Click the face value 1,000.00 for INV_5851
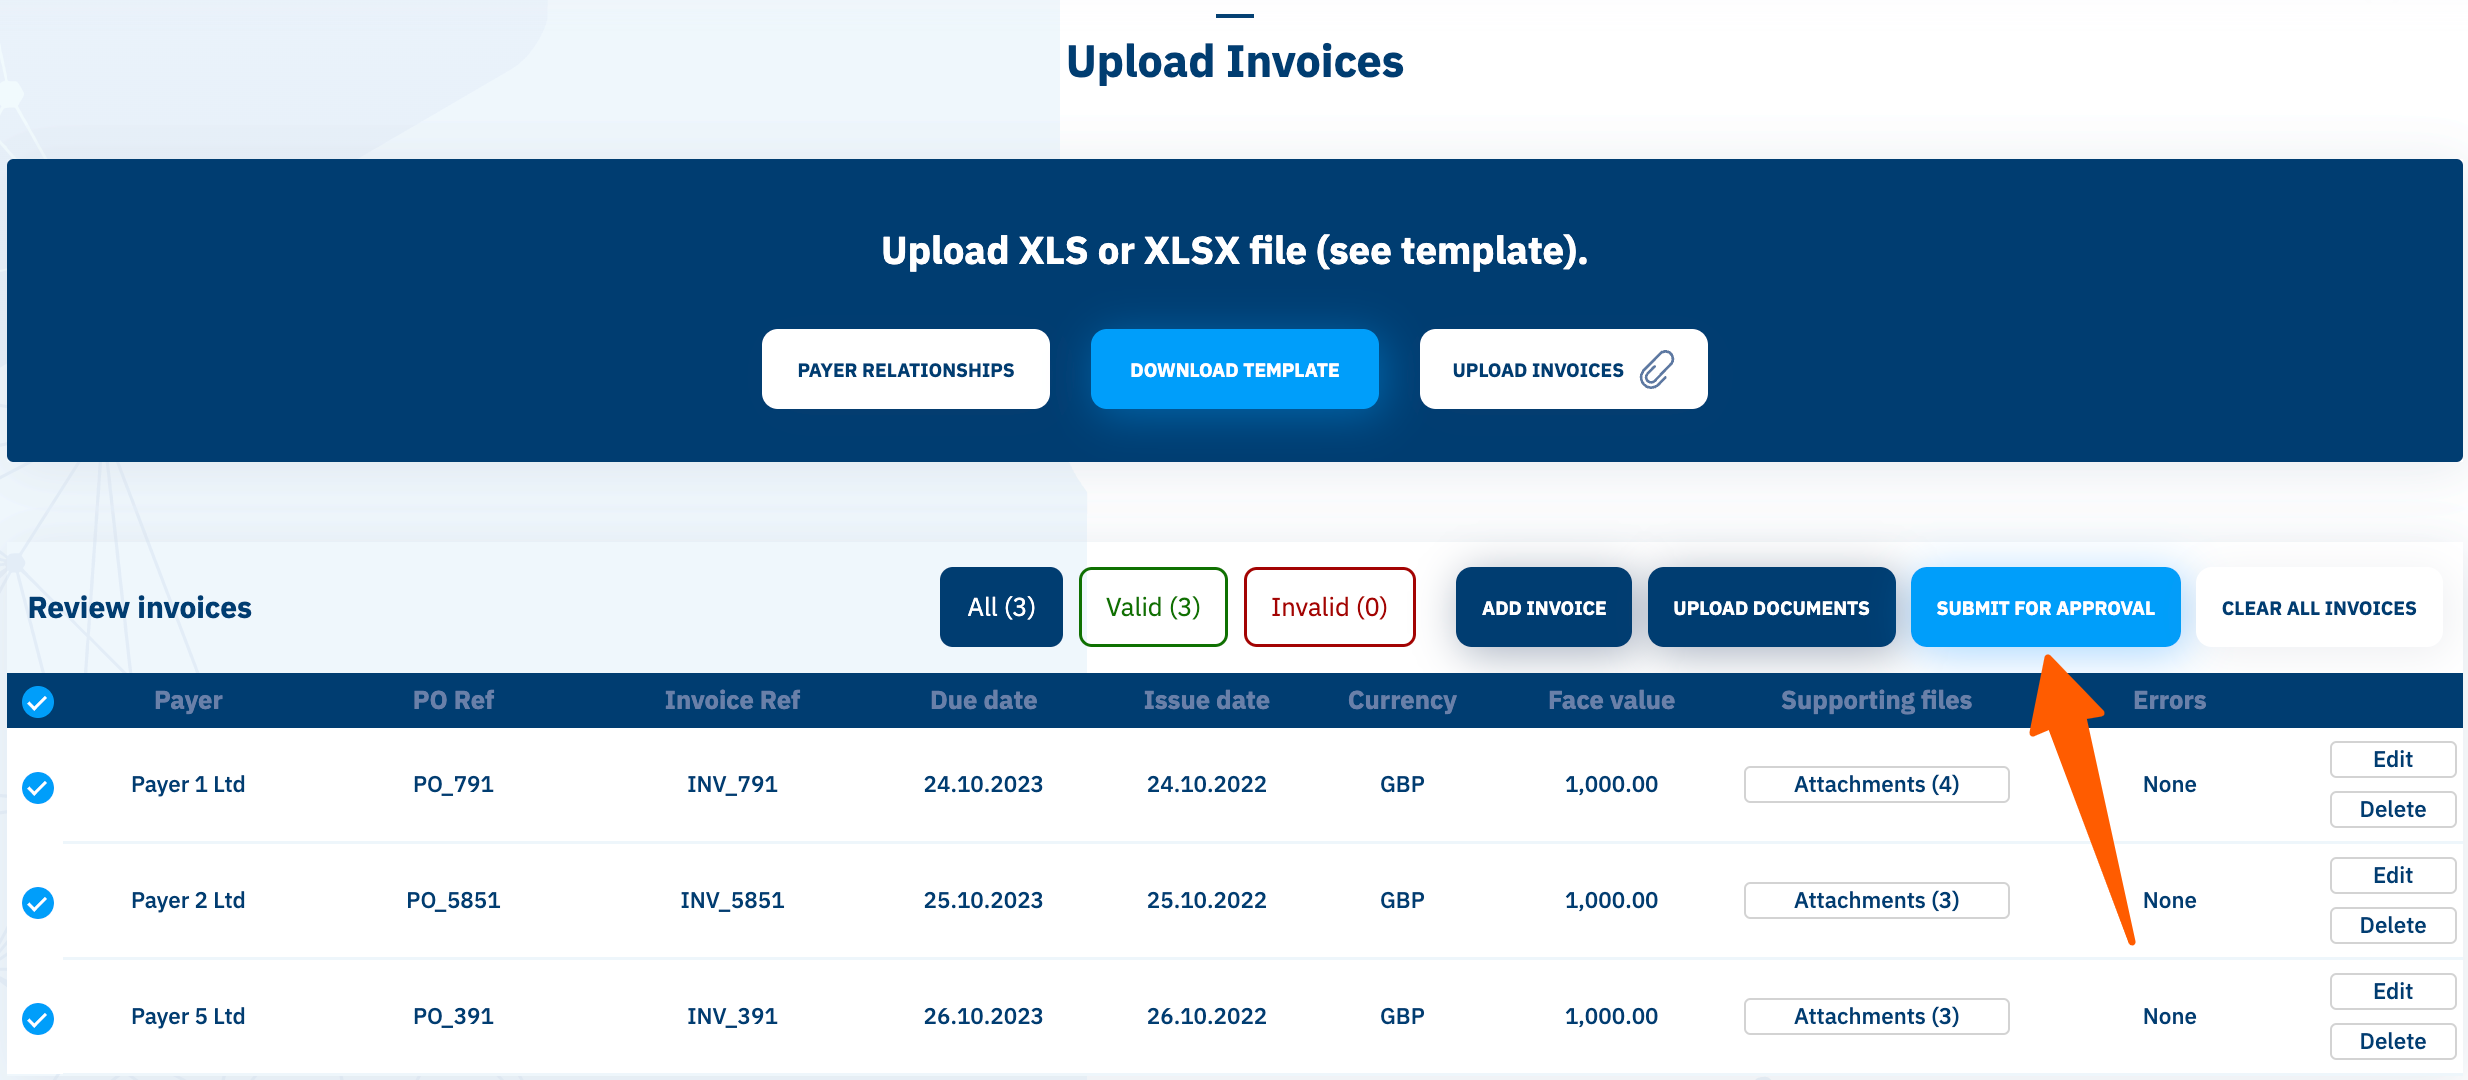Image resolution: width=2468 pixels, height=1080 pixels. pos(1611,900)
